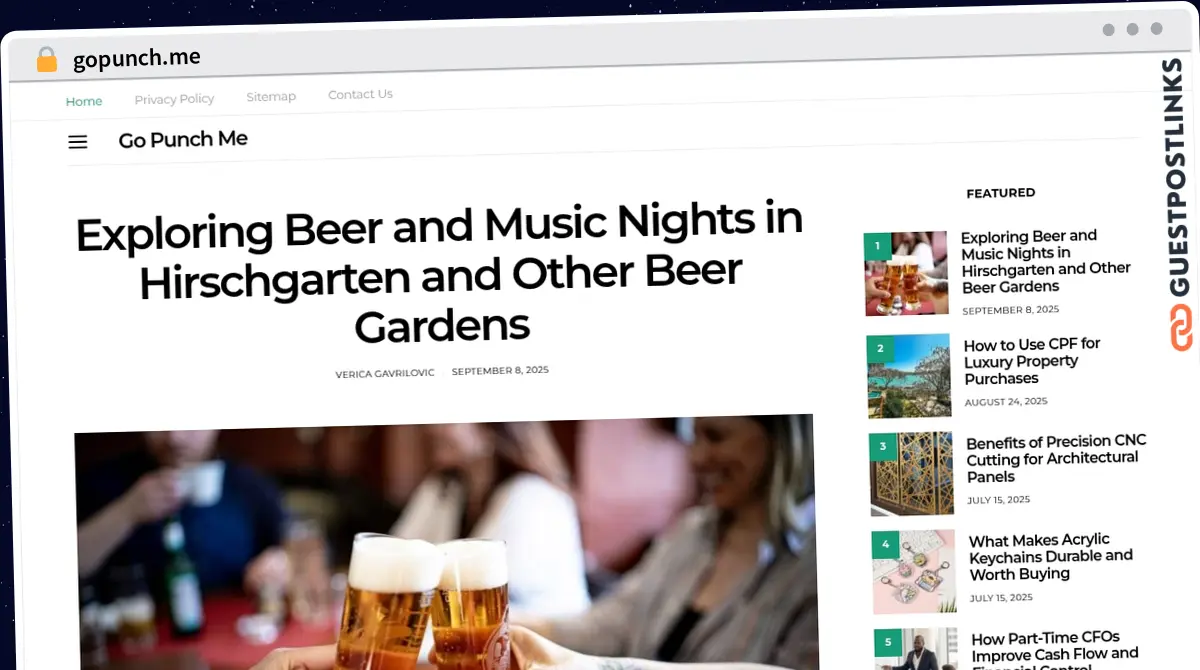Open the hamburger menu icon

click(x=78, y=142)
